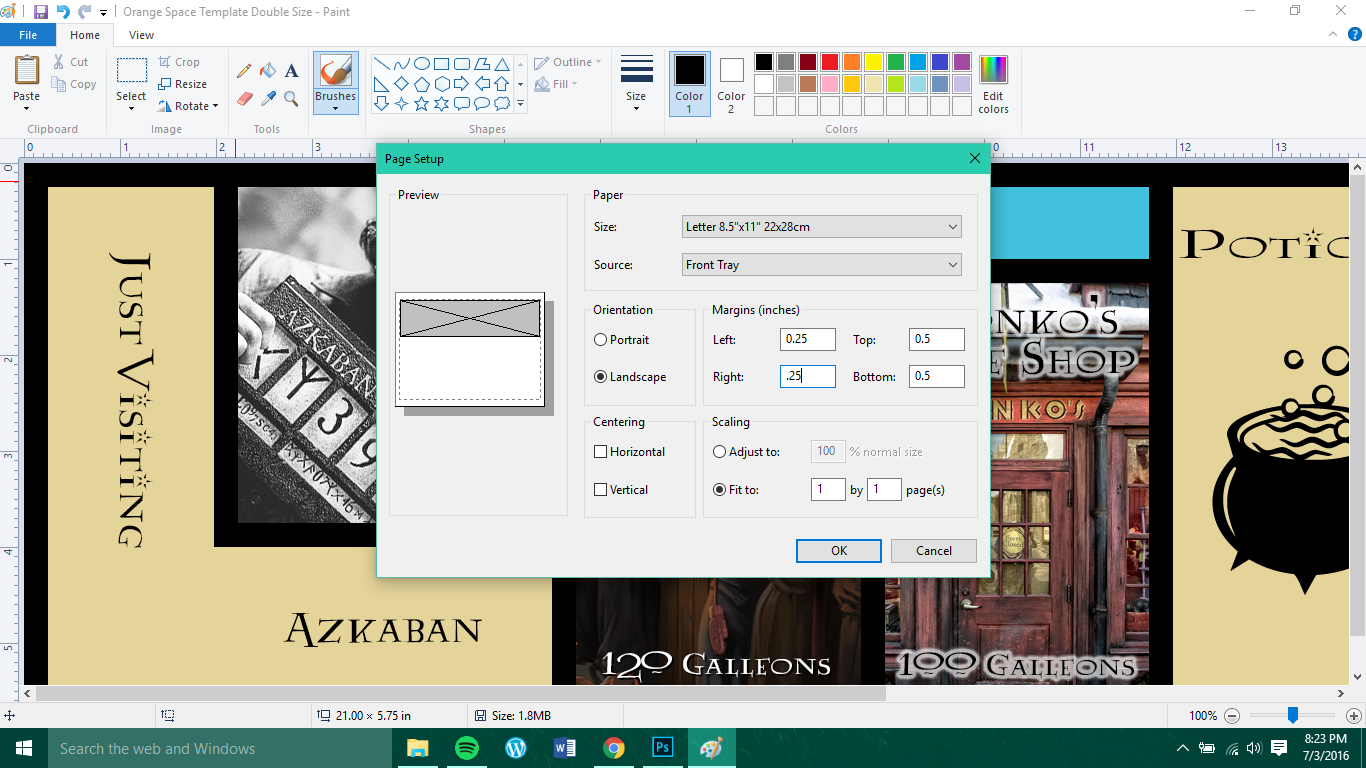Click the horizontal canvas scrollbar
Image resolution: width=1366 pixels, height=768 pixels.
pyautogui.click(x=461, y=693)
